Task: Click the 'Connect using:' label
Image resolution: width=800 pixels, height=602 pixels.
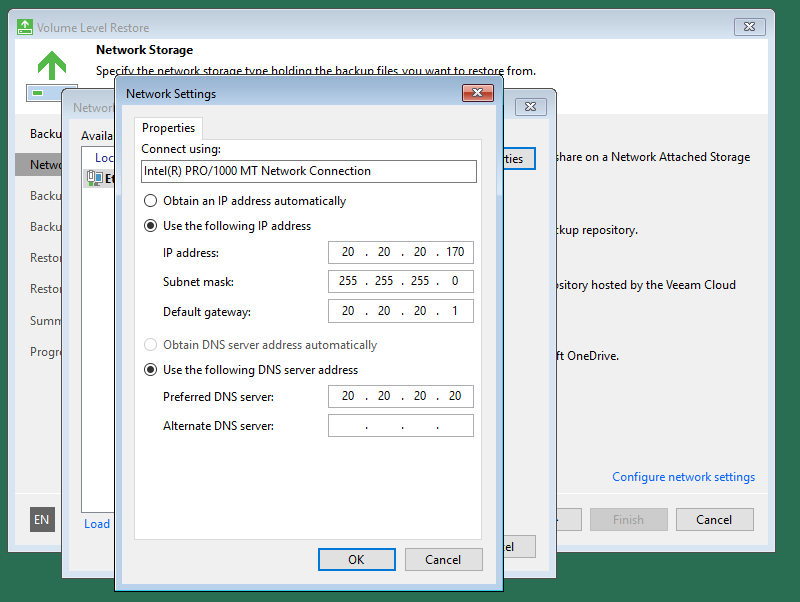Action: click(181, 149)
